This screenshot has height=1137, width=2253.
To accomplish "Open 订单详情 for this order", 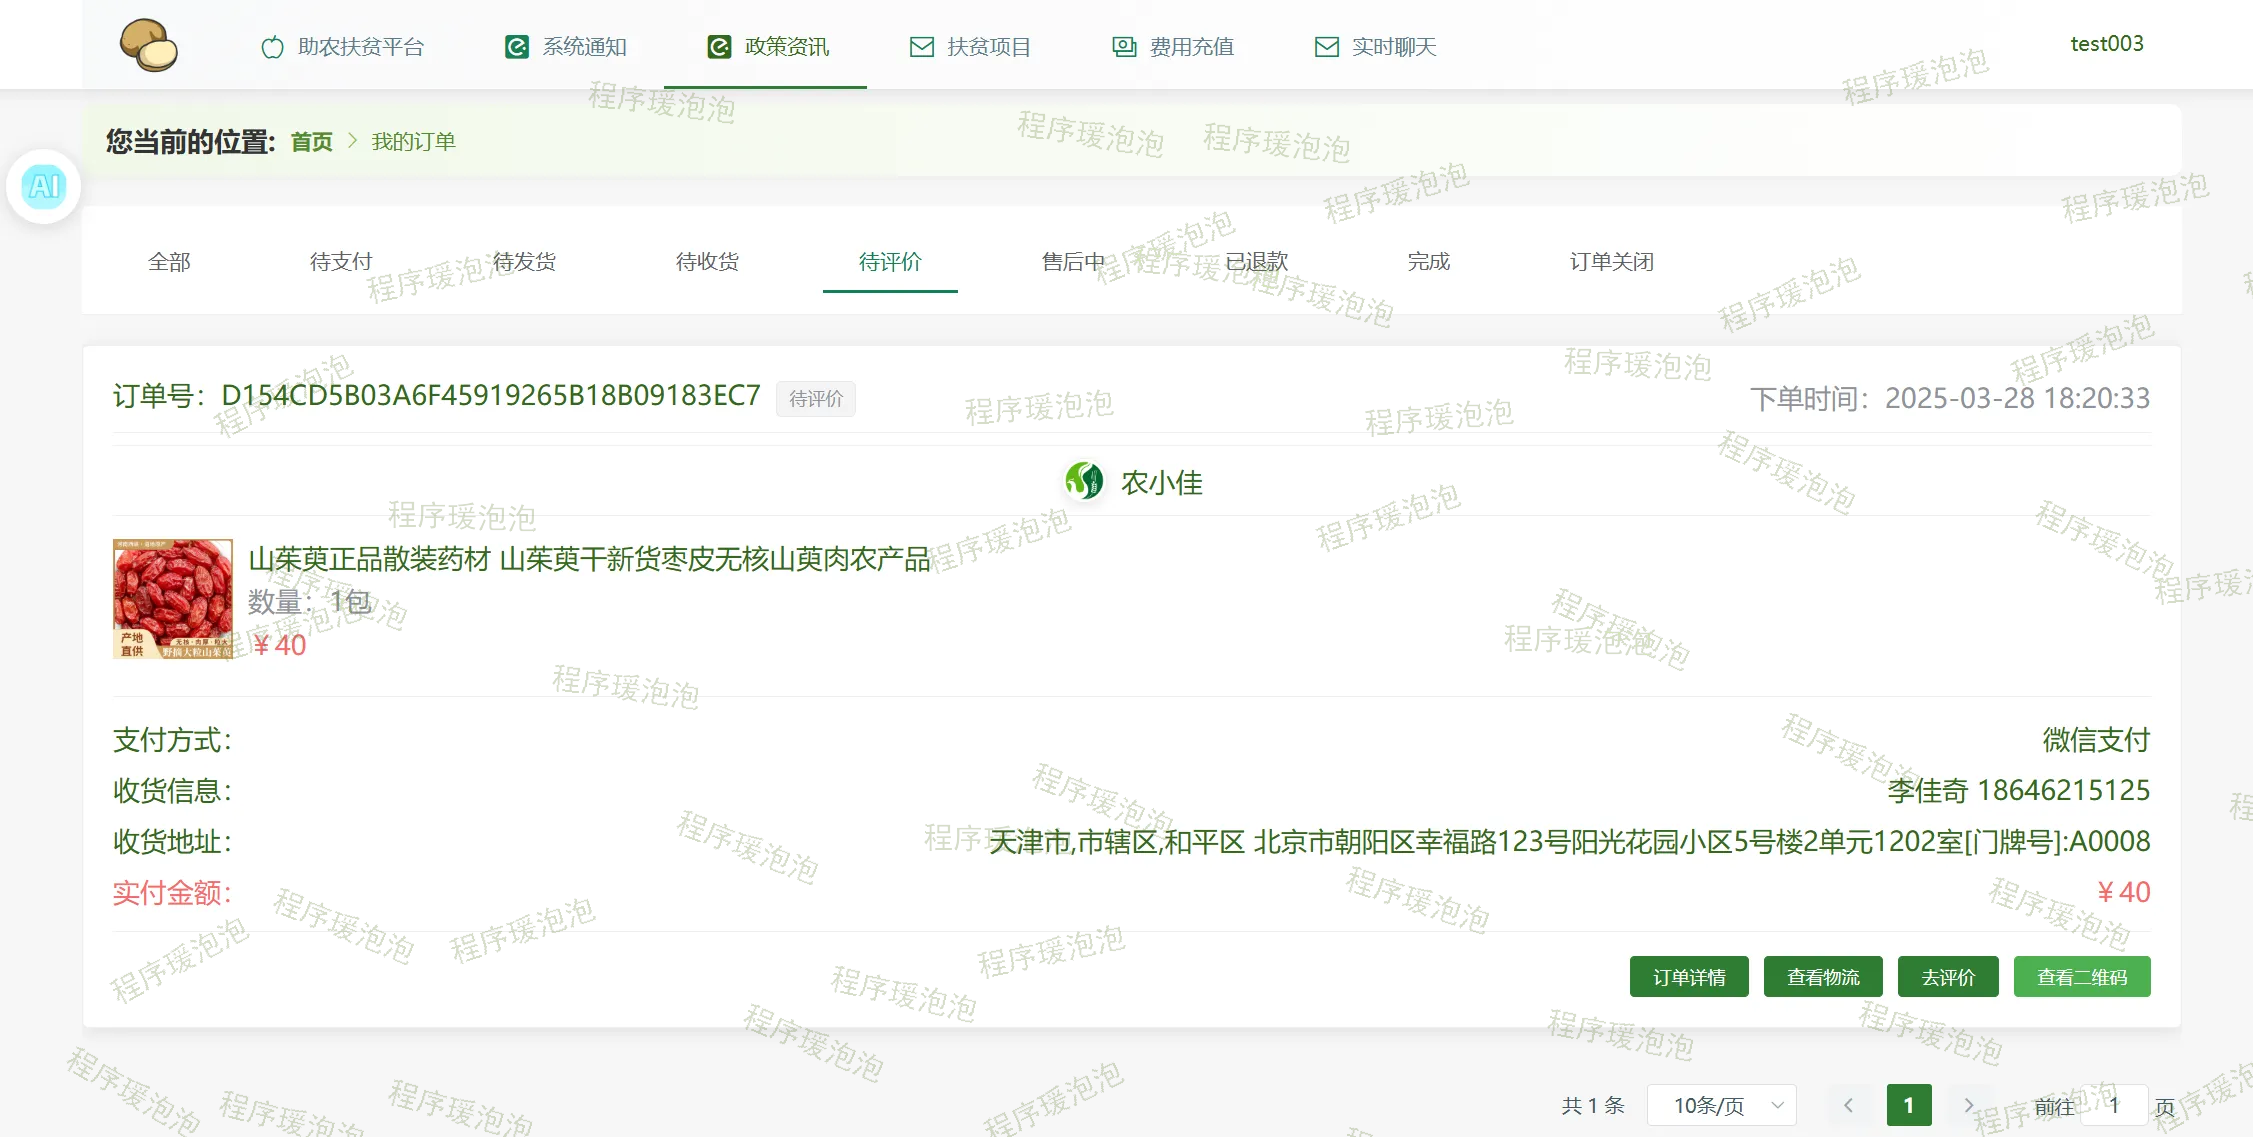I will point(1688,977).
